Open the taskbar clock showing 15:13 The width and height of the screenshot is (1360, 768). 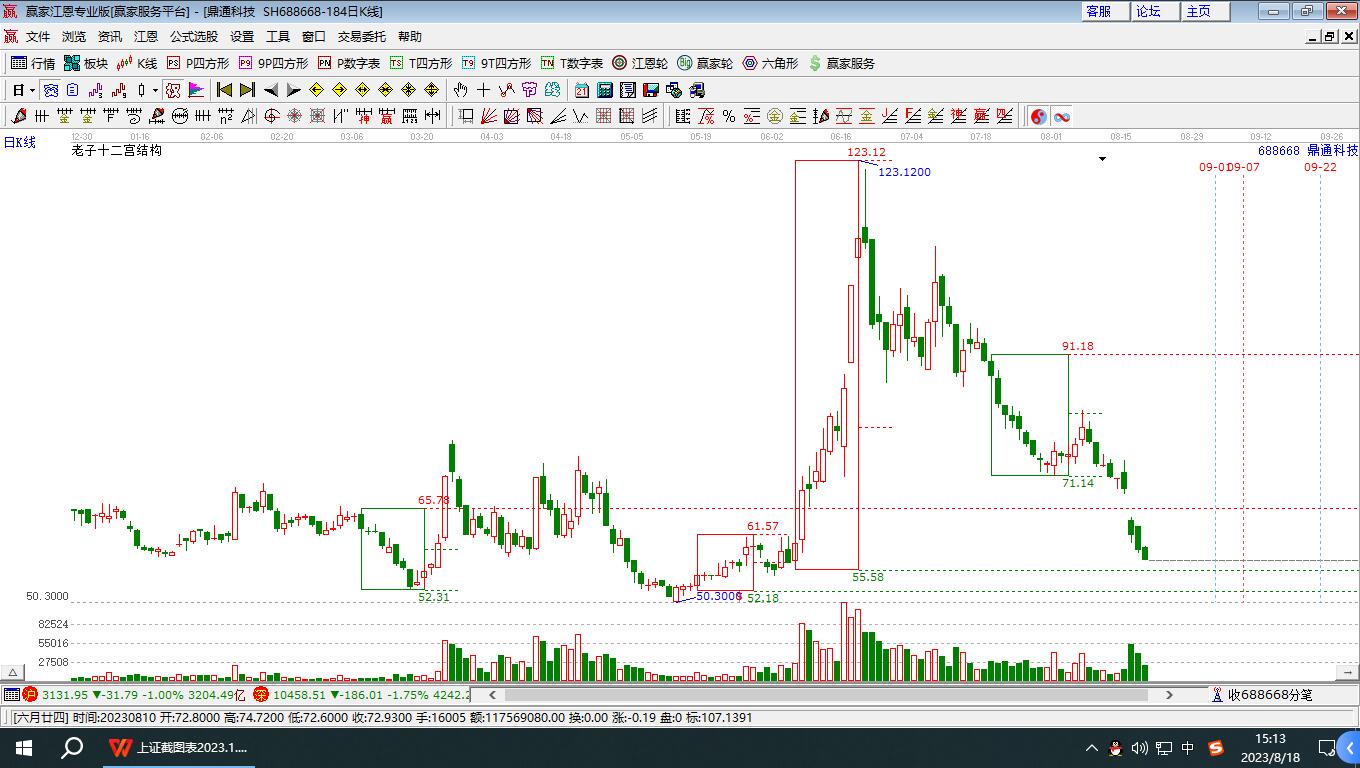[1272, 748]
